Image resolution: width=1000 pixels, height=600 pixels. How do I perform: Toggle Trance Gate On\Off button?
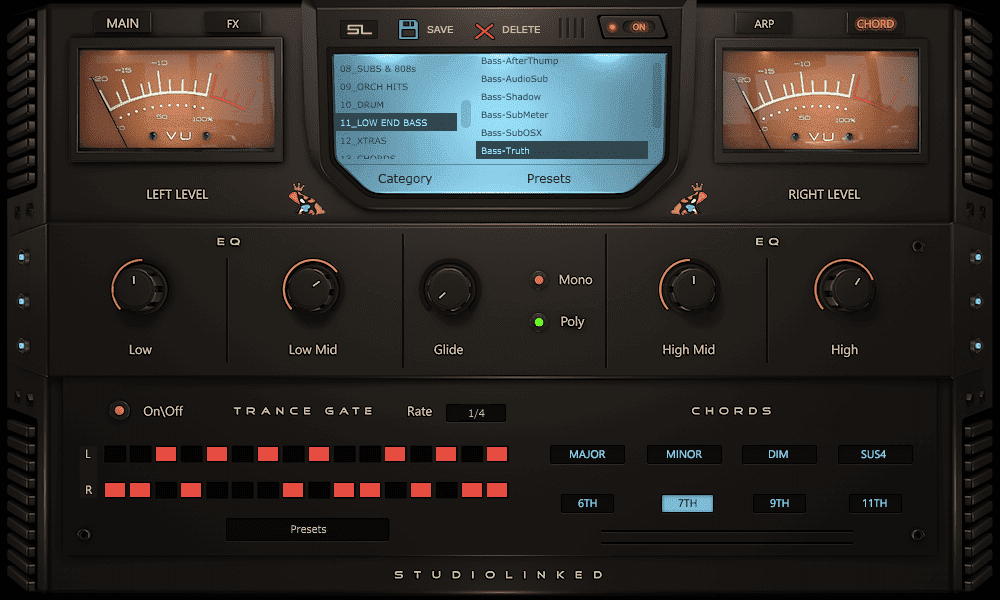119,411
